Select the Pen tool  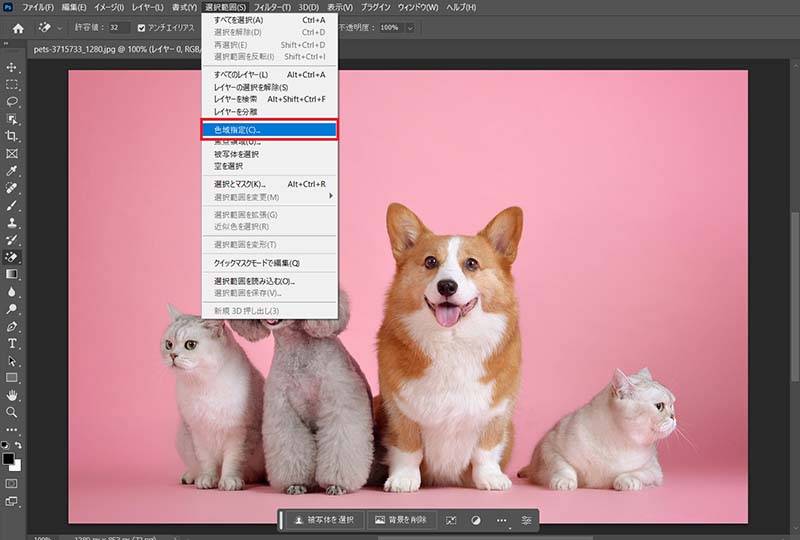pos(12,326)
